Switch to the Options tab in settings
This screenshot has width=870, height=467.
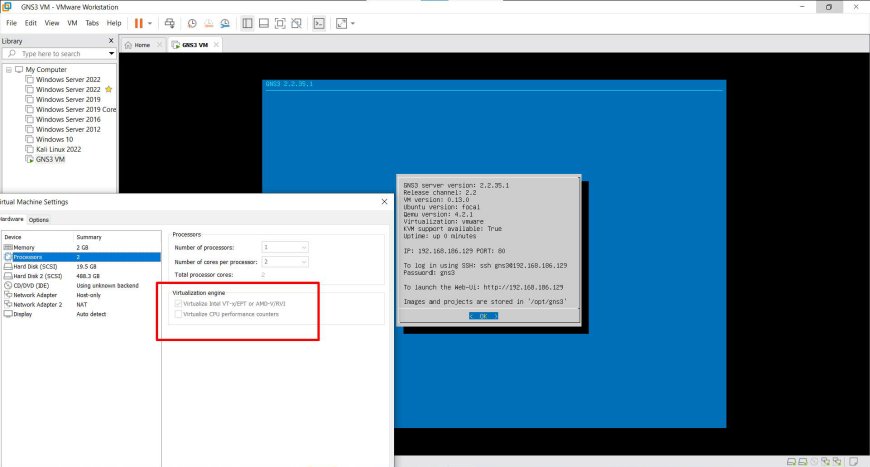[39, 220]
